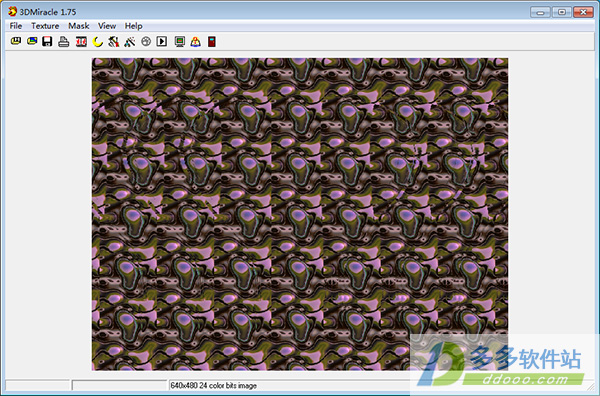Click the generated stereogram image
600x396 pixels.
click(x=300, y=214)
